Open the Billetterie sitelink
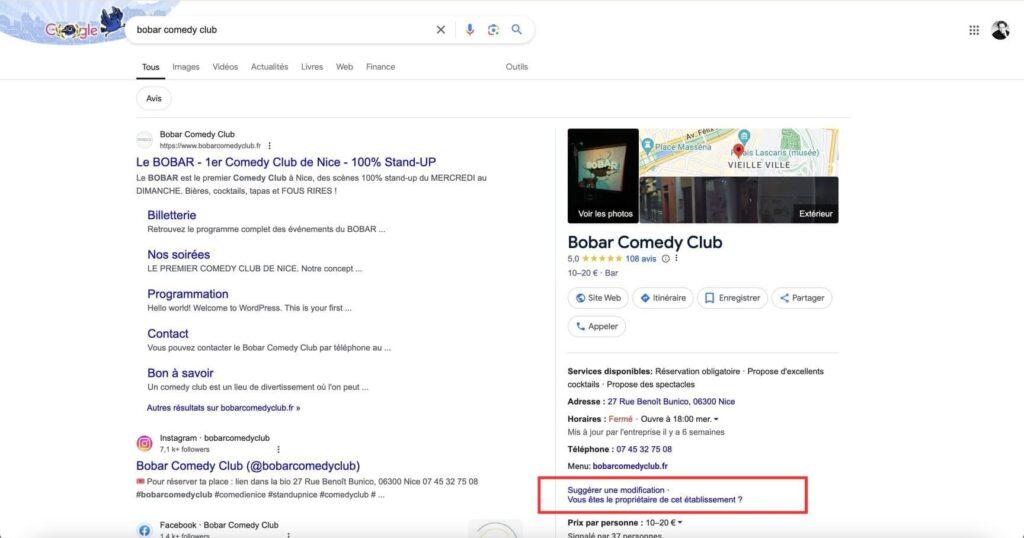Screen dimensions: 1024x538 click(x=172, y=215)
